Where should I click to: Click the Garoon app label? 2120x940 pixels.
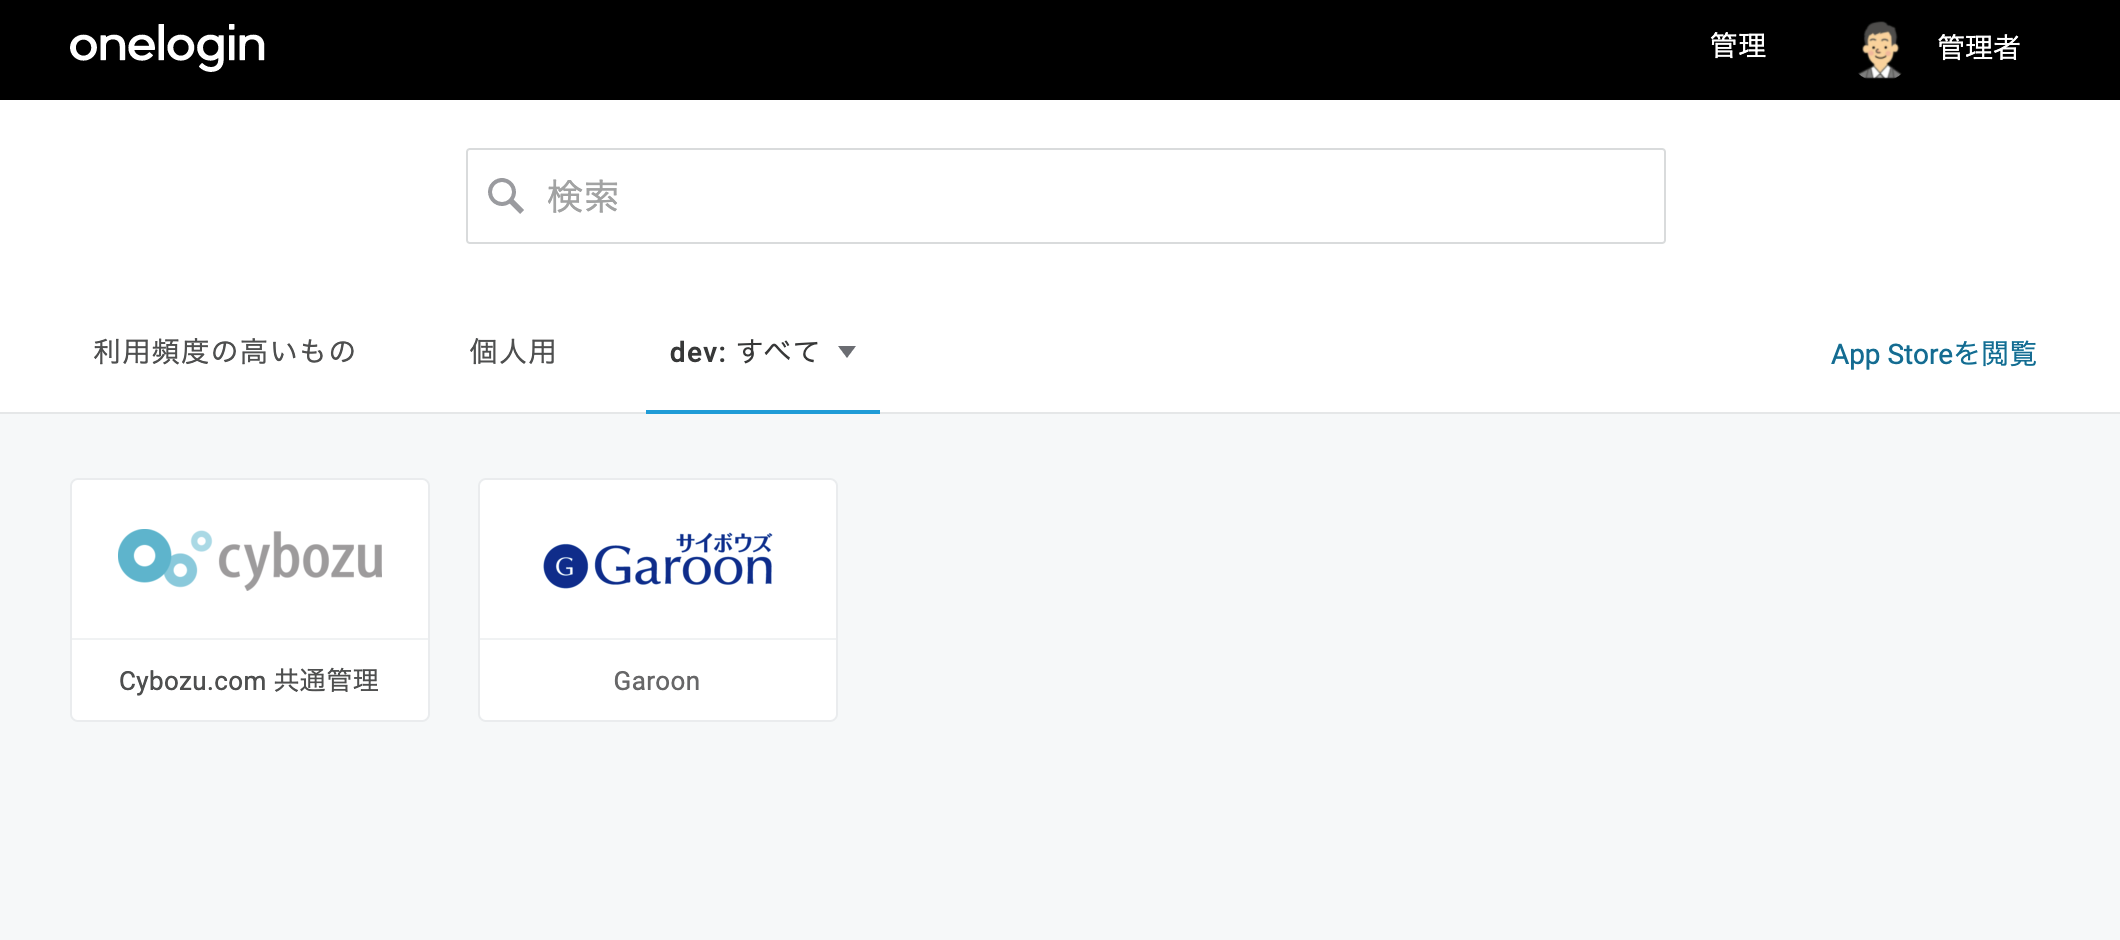tap(657, 681)
